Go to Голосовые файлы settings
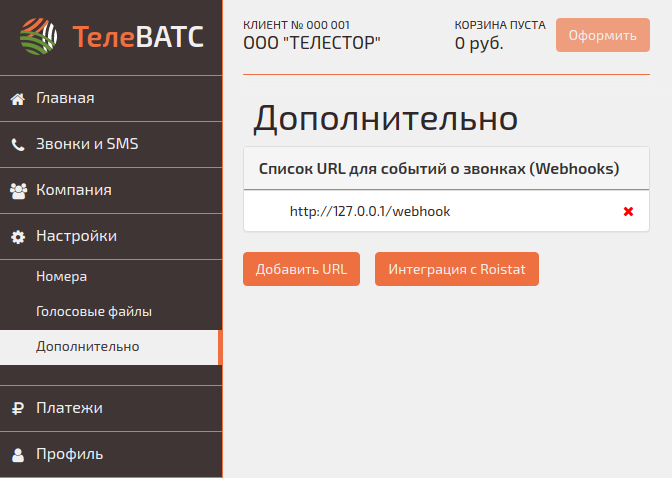This screenshot has height=478, width=672. pyautogui.click(x=94, y=311)
